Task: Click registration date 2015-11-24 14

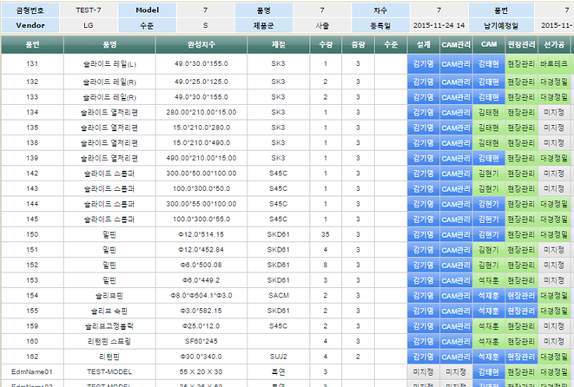Action: [x=439, y=26]
